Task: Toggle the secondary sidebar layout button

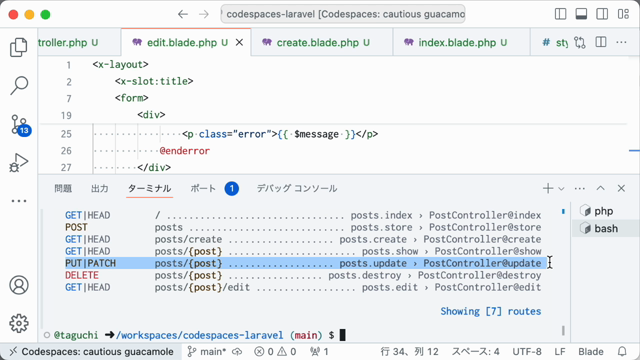Action: 602,14
